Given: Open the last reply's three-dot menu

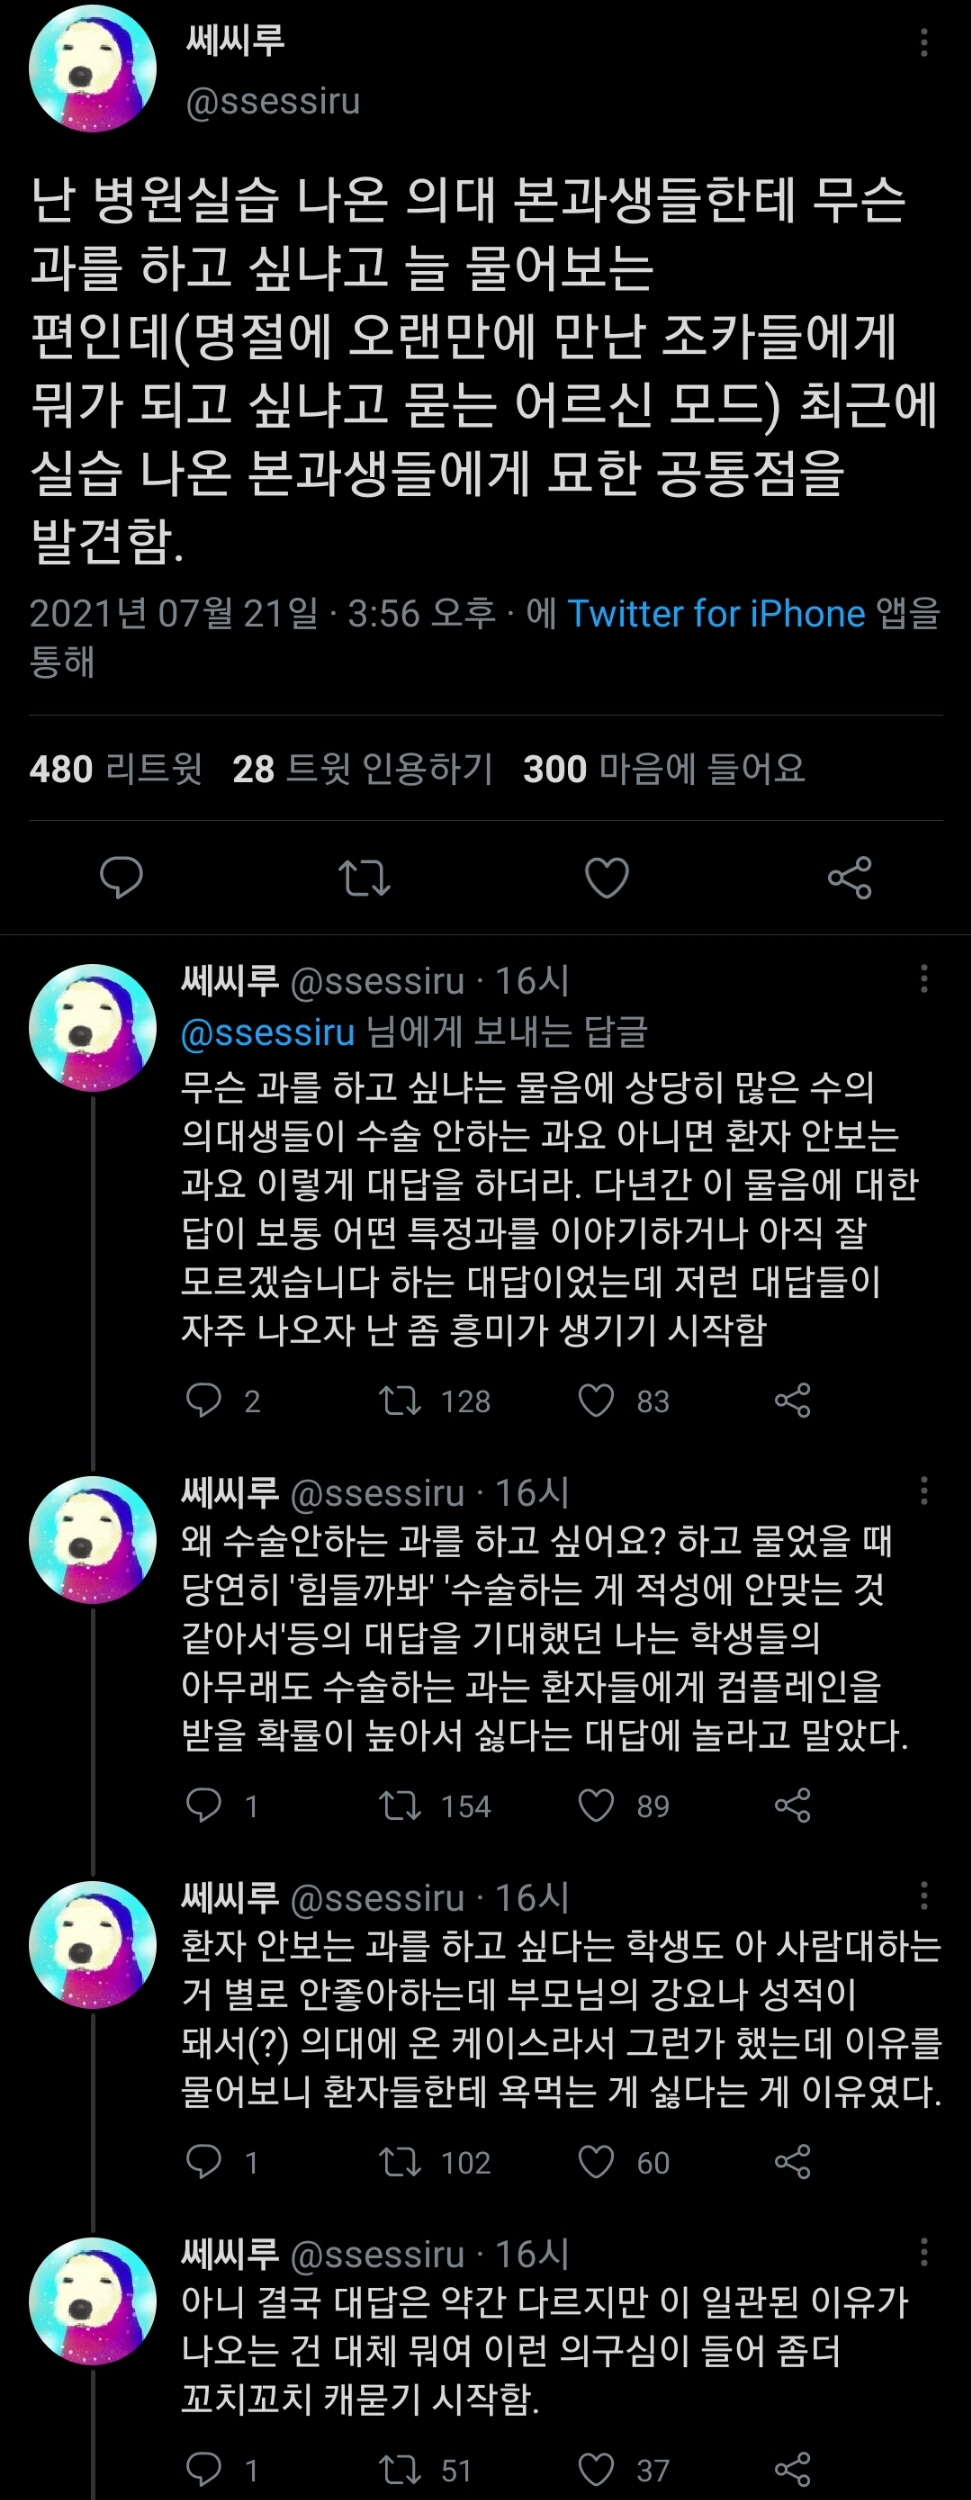Looking at the screenshot, I should (x=924, y=2252).
